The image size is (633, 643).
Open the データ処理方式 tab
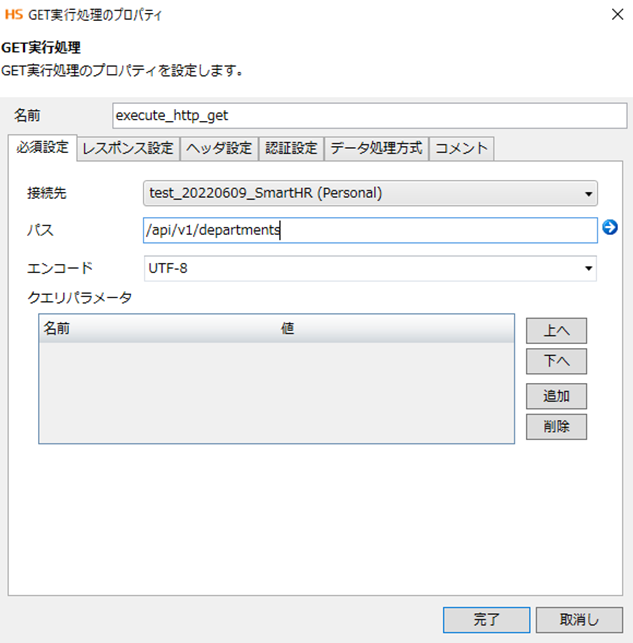pos(377,148)
